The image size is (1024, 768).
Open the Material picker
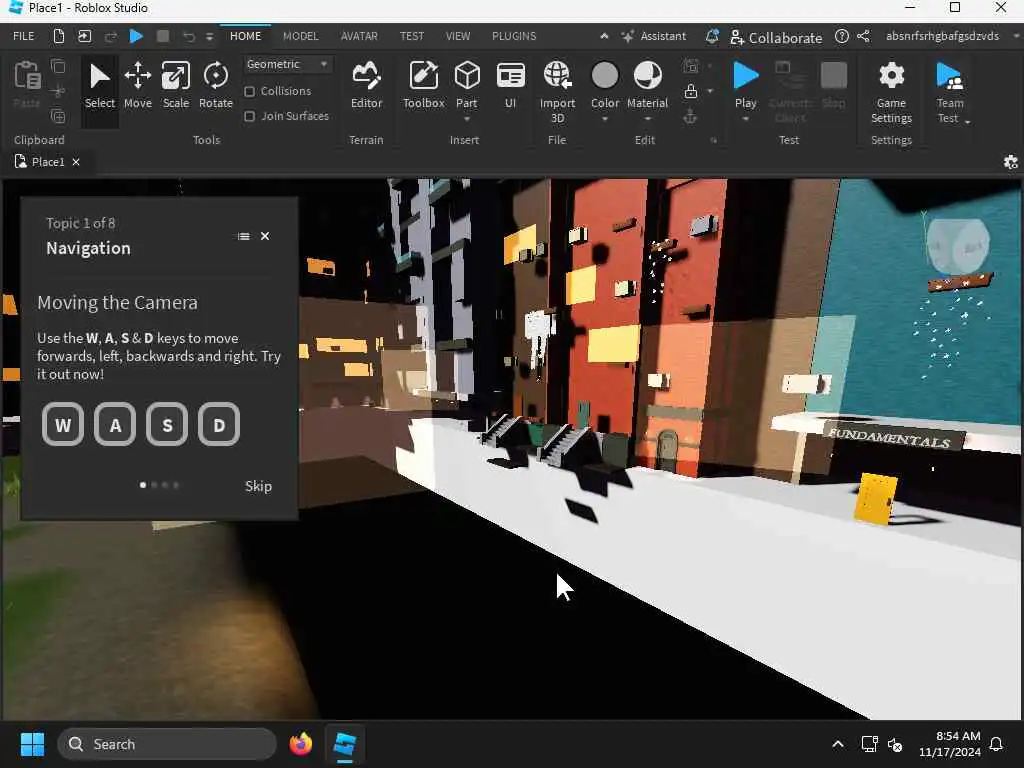click(x=647, y=85)
